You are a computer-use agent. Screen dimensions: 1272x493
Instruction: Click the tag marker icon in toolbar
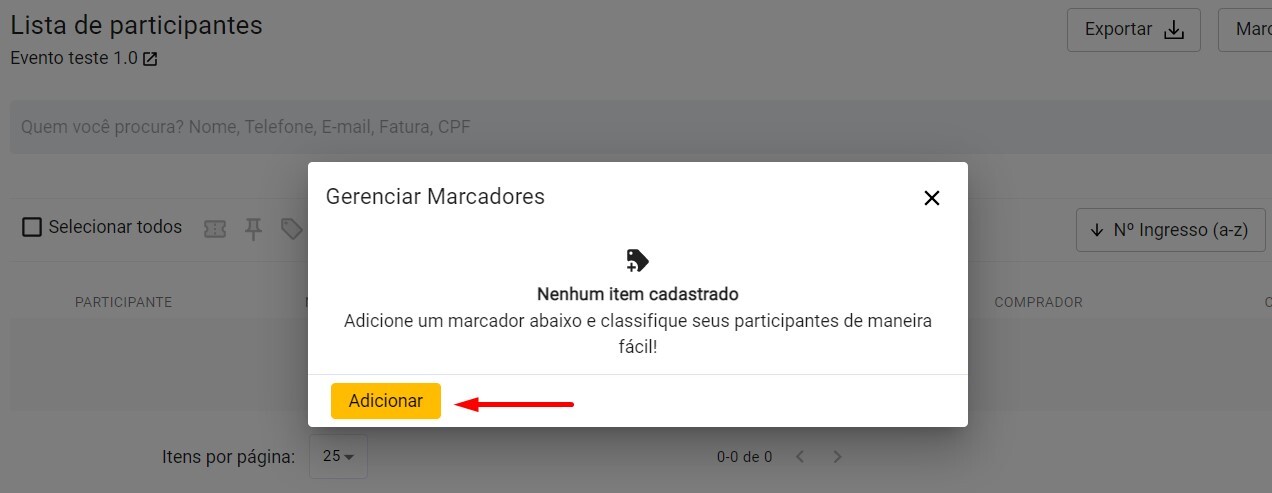[x=291, y=230]
